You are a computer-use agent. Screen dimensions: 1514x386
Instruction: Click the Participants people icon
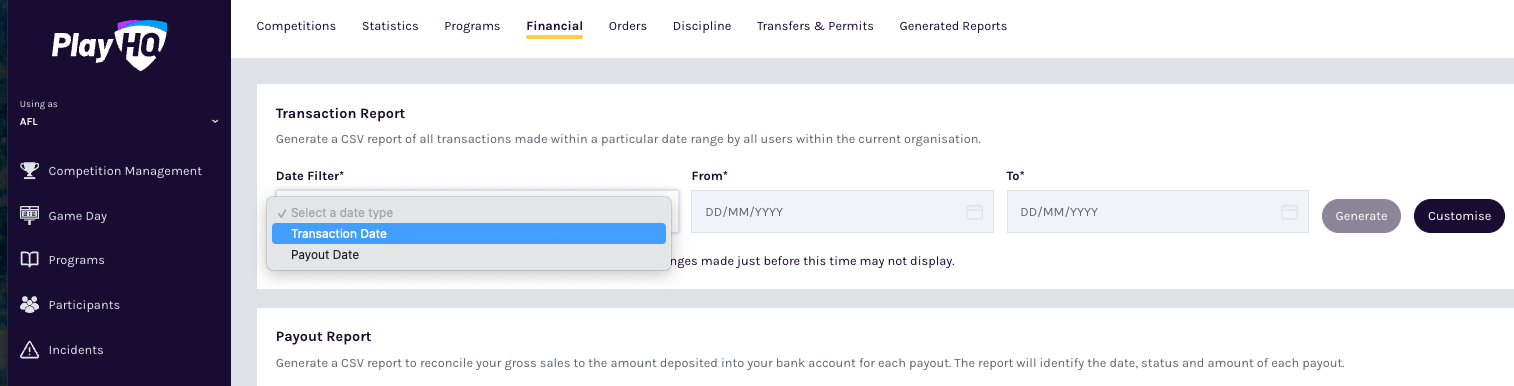pos(30,305)
